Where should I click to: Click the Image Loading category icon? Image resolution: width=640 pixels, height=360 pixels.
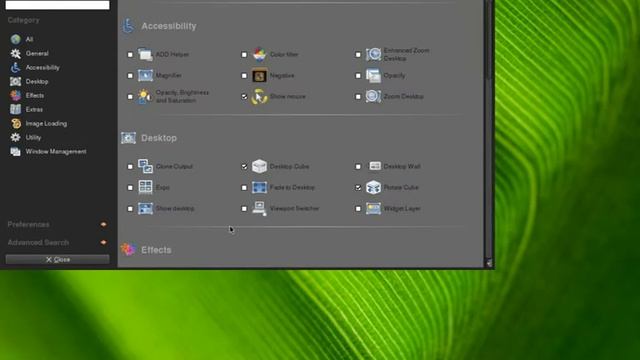tap(16, 123)
